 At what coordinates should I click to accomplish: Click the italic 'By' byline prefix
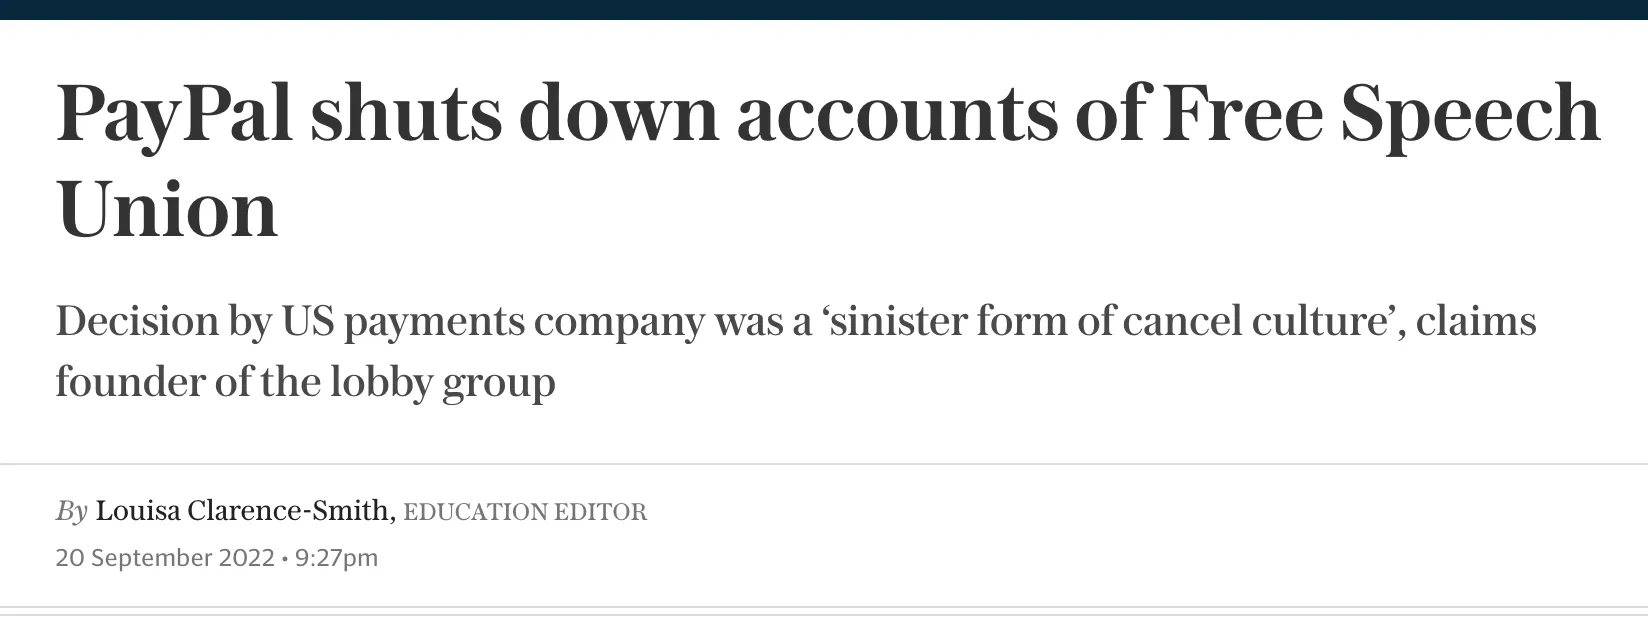click(x=71, y=511)
